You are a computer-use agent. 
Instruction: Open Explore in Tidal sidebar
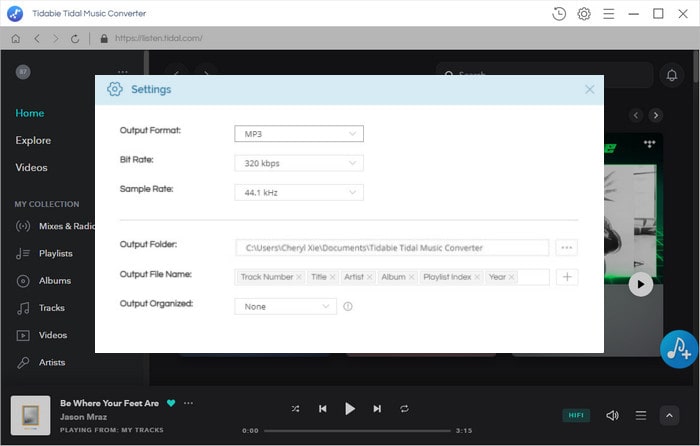[x=33, y=141]
